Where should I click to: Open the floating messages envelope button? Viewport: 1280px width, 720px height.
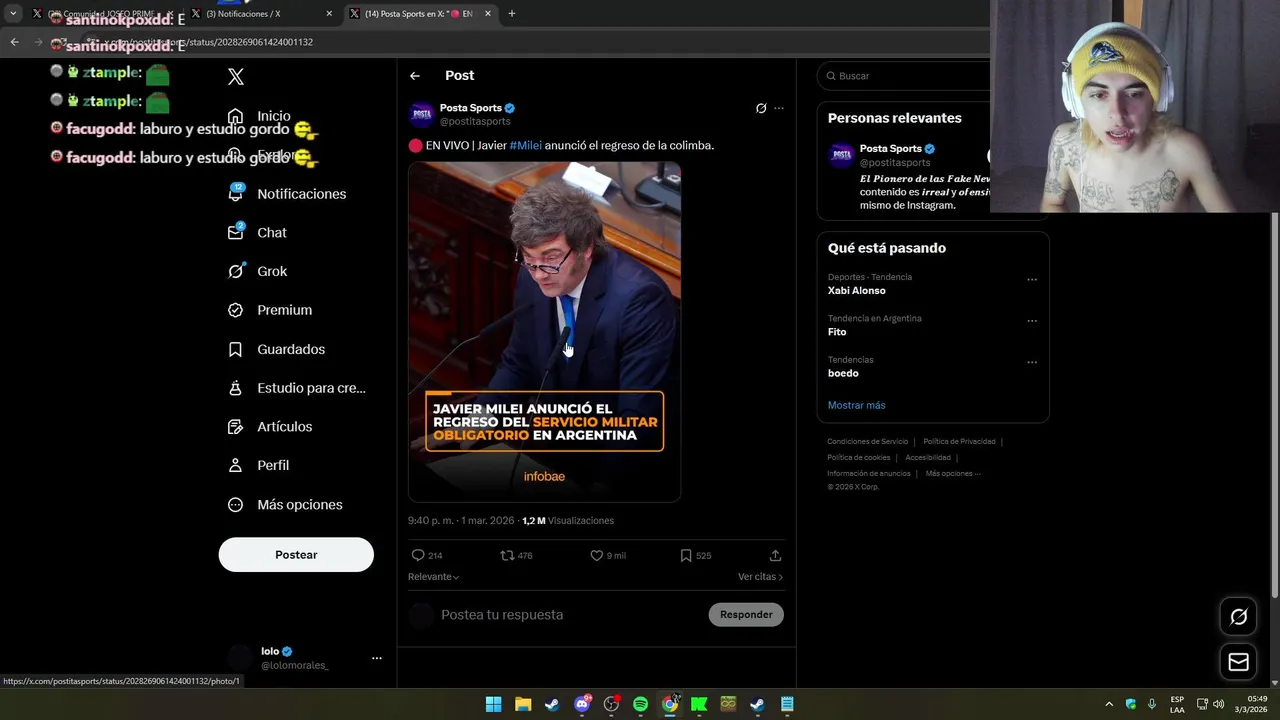point(1238,662)
